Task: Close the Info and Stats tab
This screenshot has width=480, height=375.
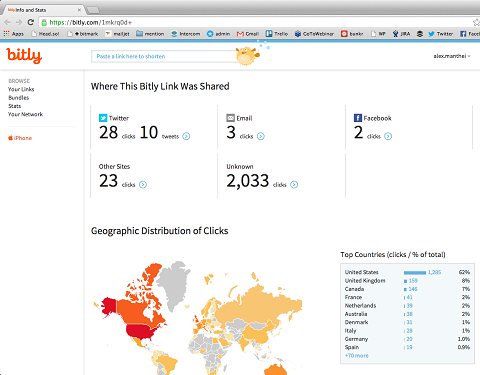Action: (79, 10)
